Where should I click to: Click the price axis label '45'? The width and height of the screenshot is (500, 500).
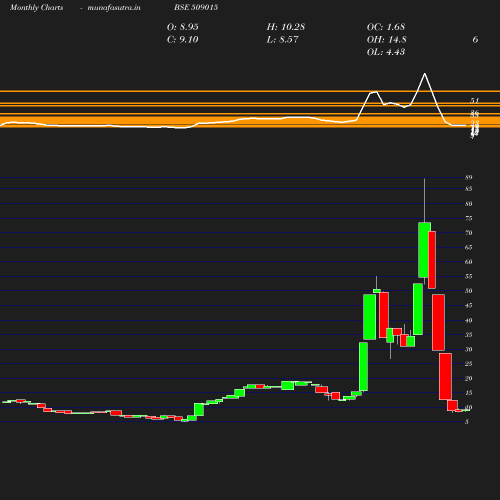click(469, 305)
